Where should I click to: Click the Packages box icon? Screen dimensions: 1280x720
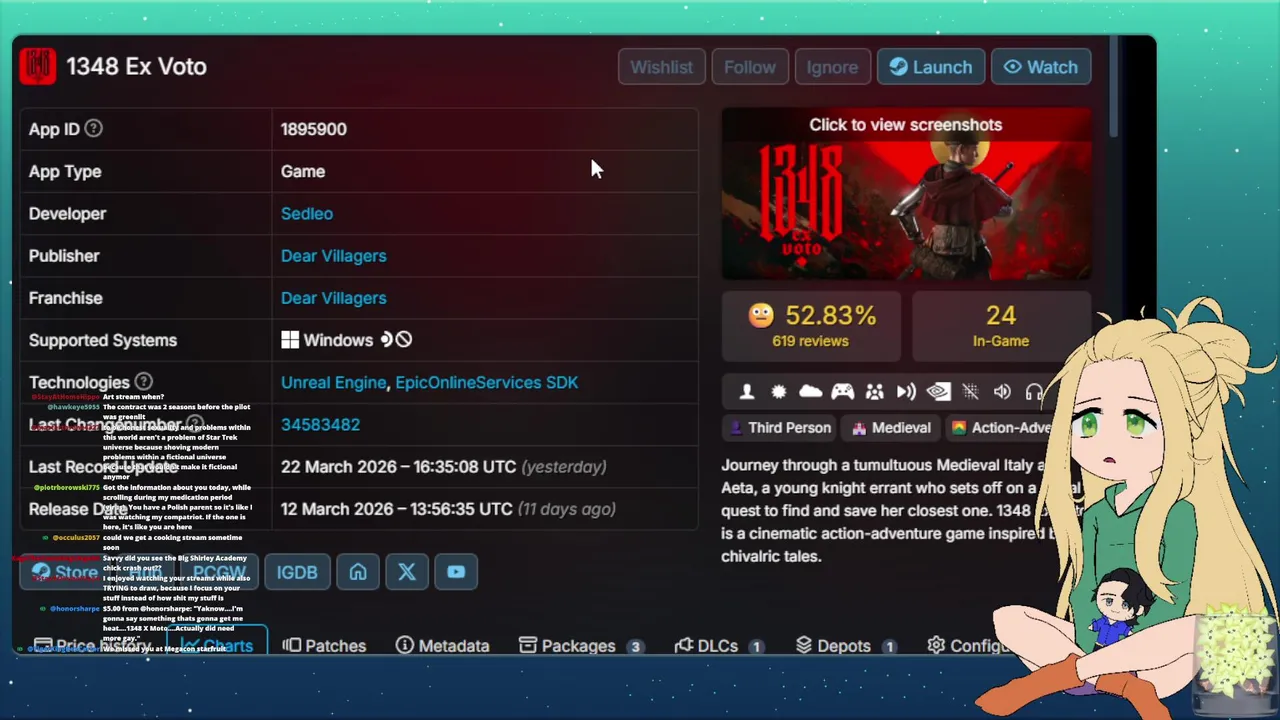528,645
